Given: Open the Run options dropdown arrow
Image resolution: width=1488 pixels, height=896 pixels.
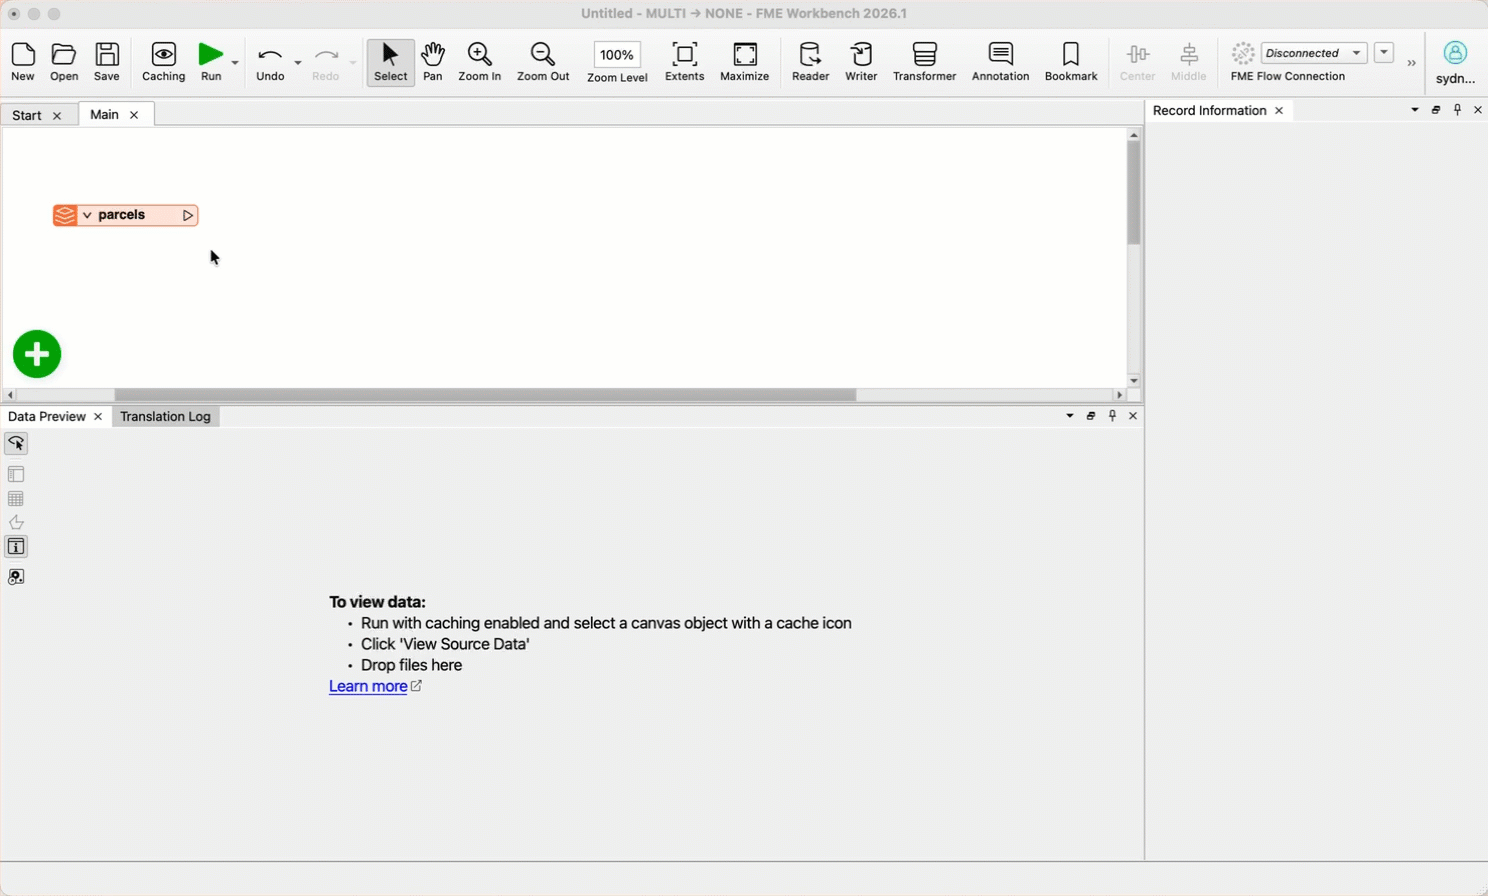Looking at the screenshot, I should coord(235,63).
